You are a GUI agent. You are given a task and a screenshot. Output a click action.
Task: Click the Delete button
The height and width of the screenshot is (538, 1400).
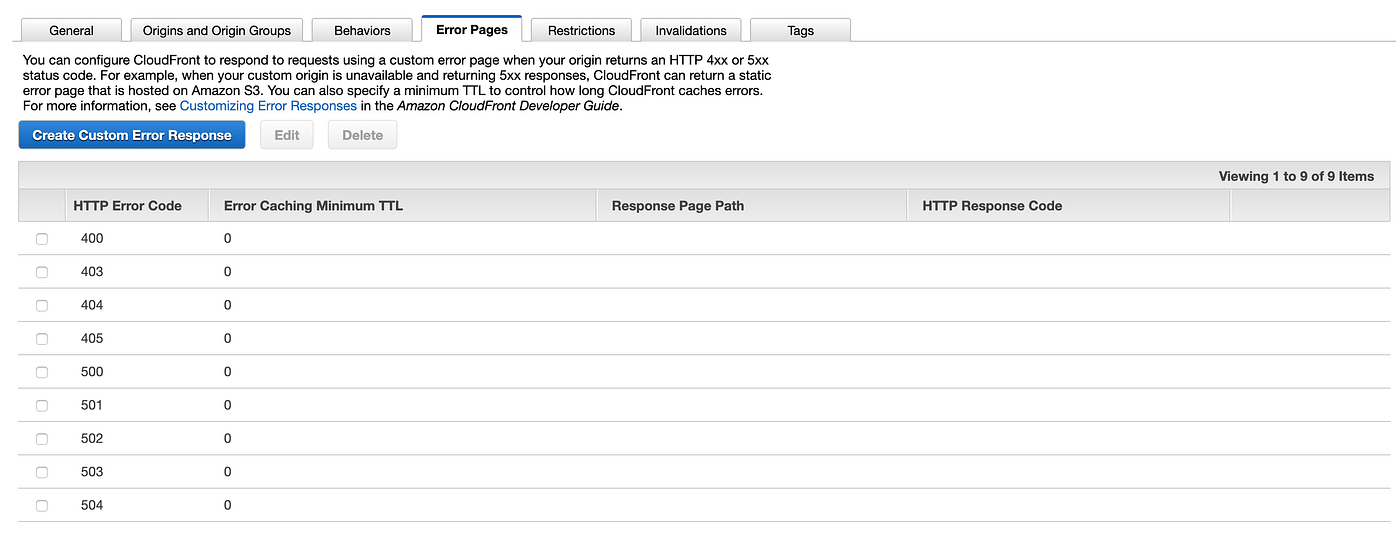click(362, 135)
